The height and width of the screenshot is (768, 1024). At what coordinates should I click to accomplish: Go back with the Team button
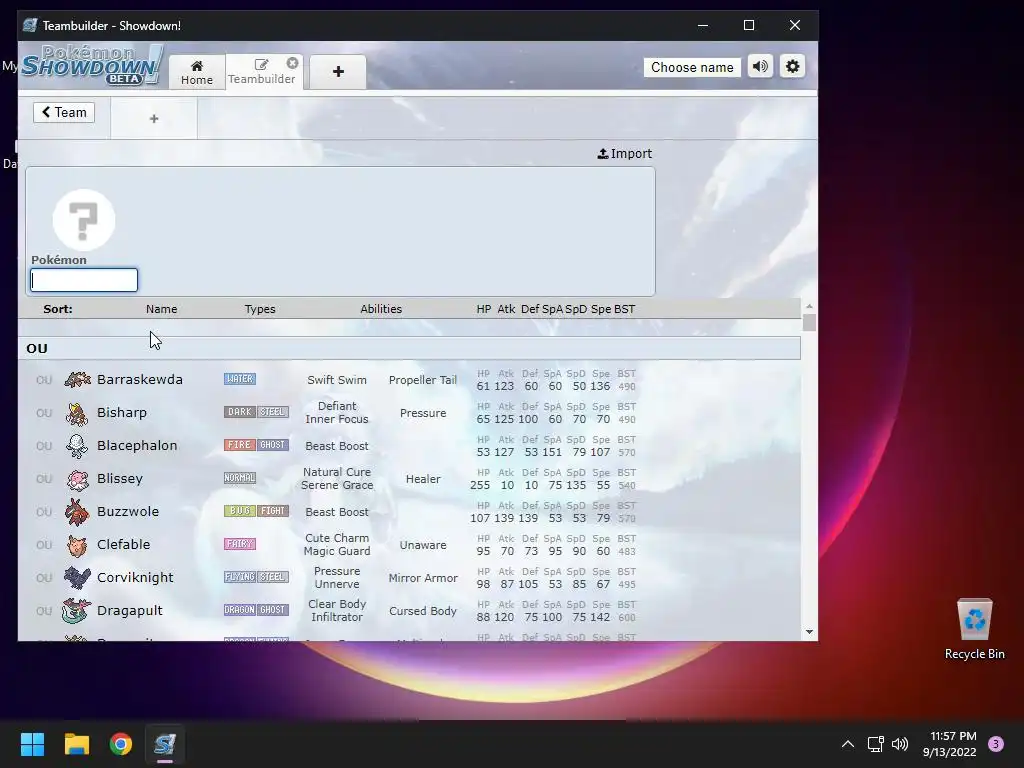[x=64, y=112]
